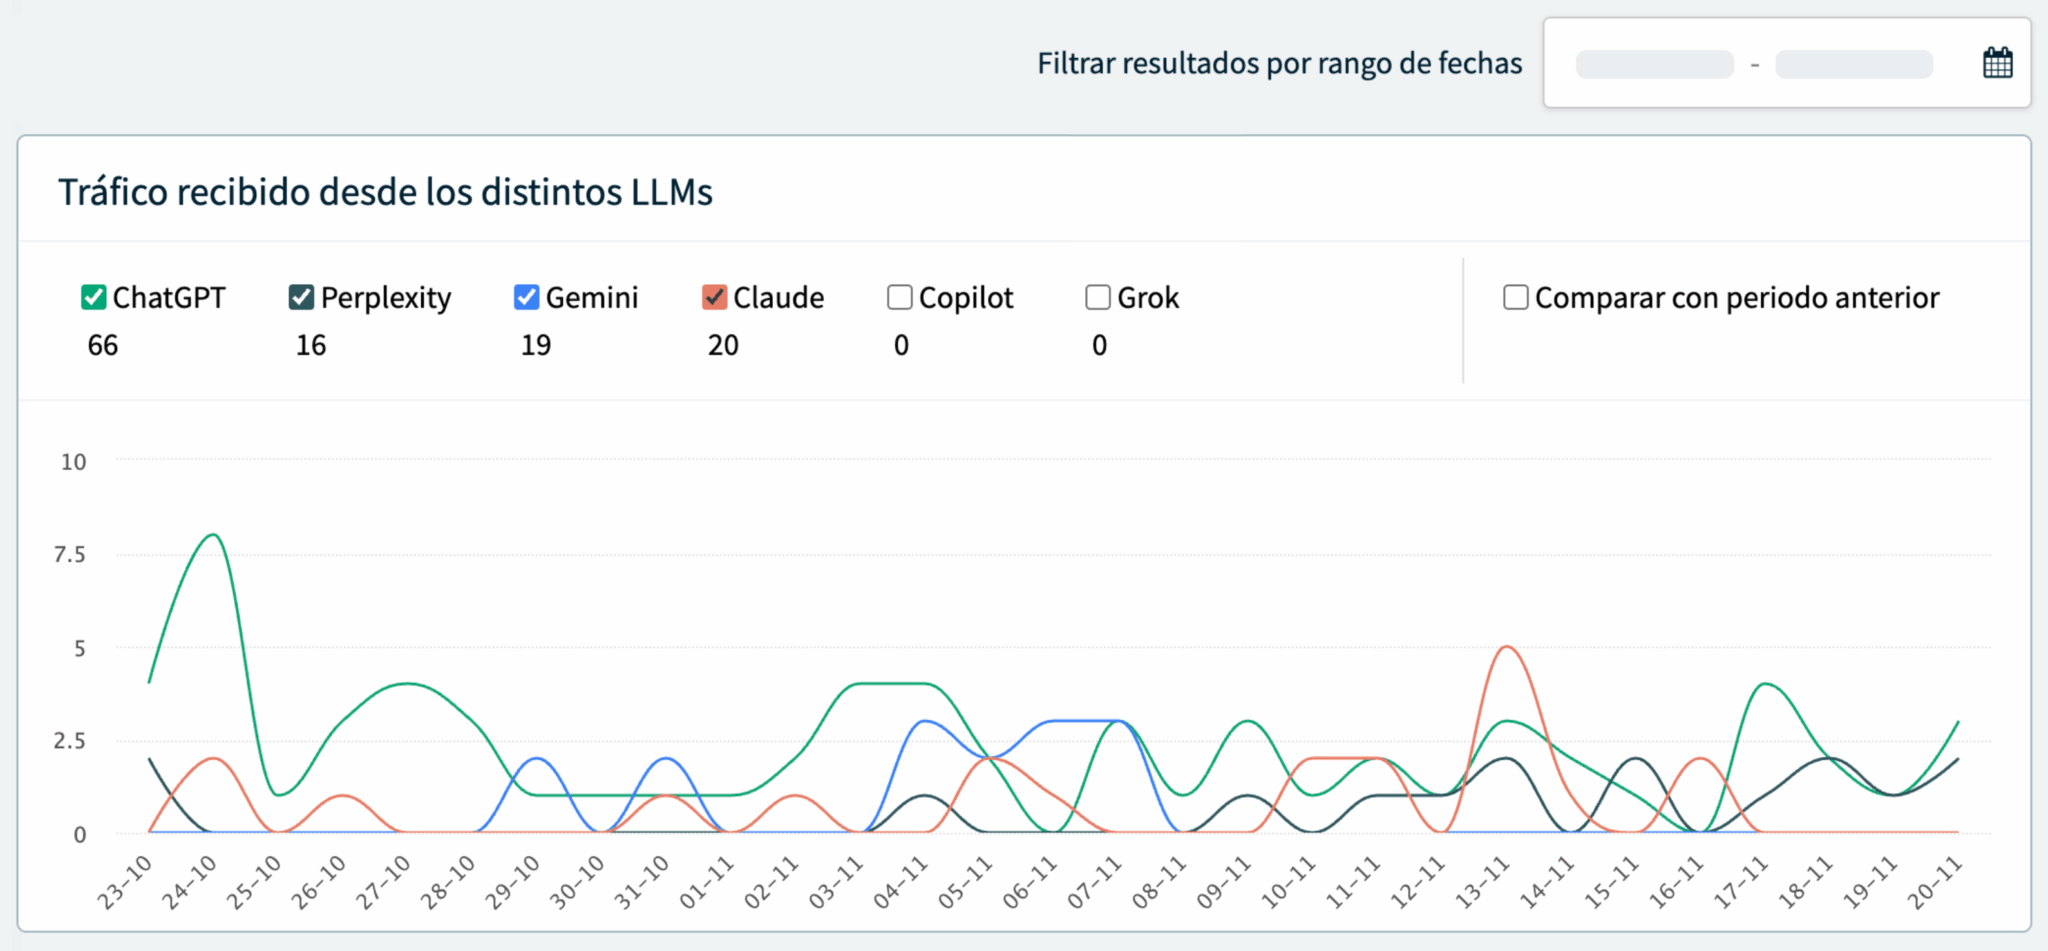
Task: Click the start date field in range filter
Action: (x=1654, y=64)
